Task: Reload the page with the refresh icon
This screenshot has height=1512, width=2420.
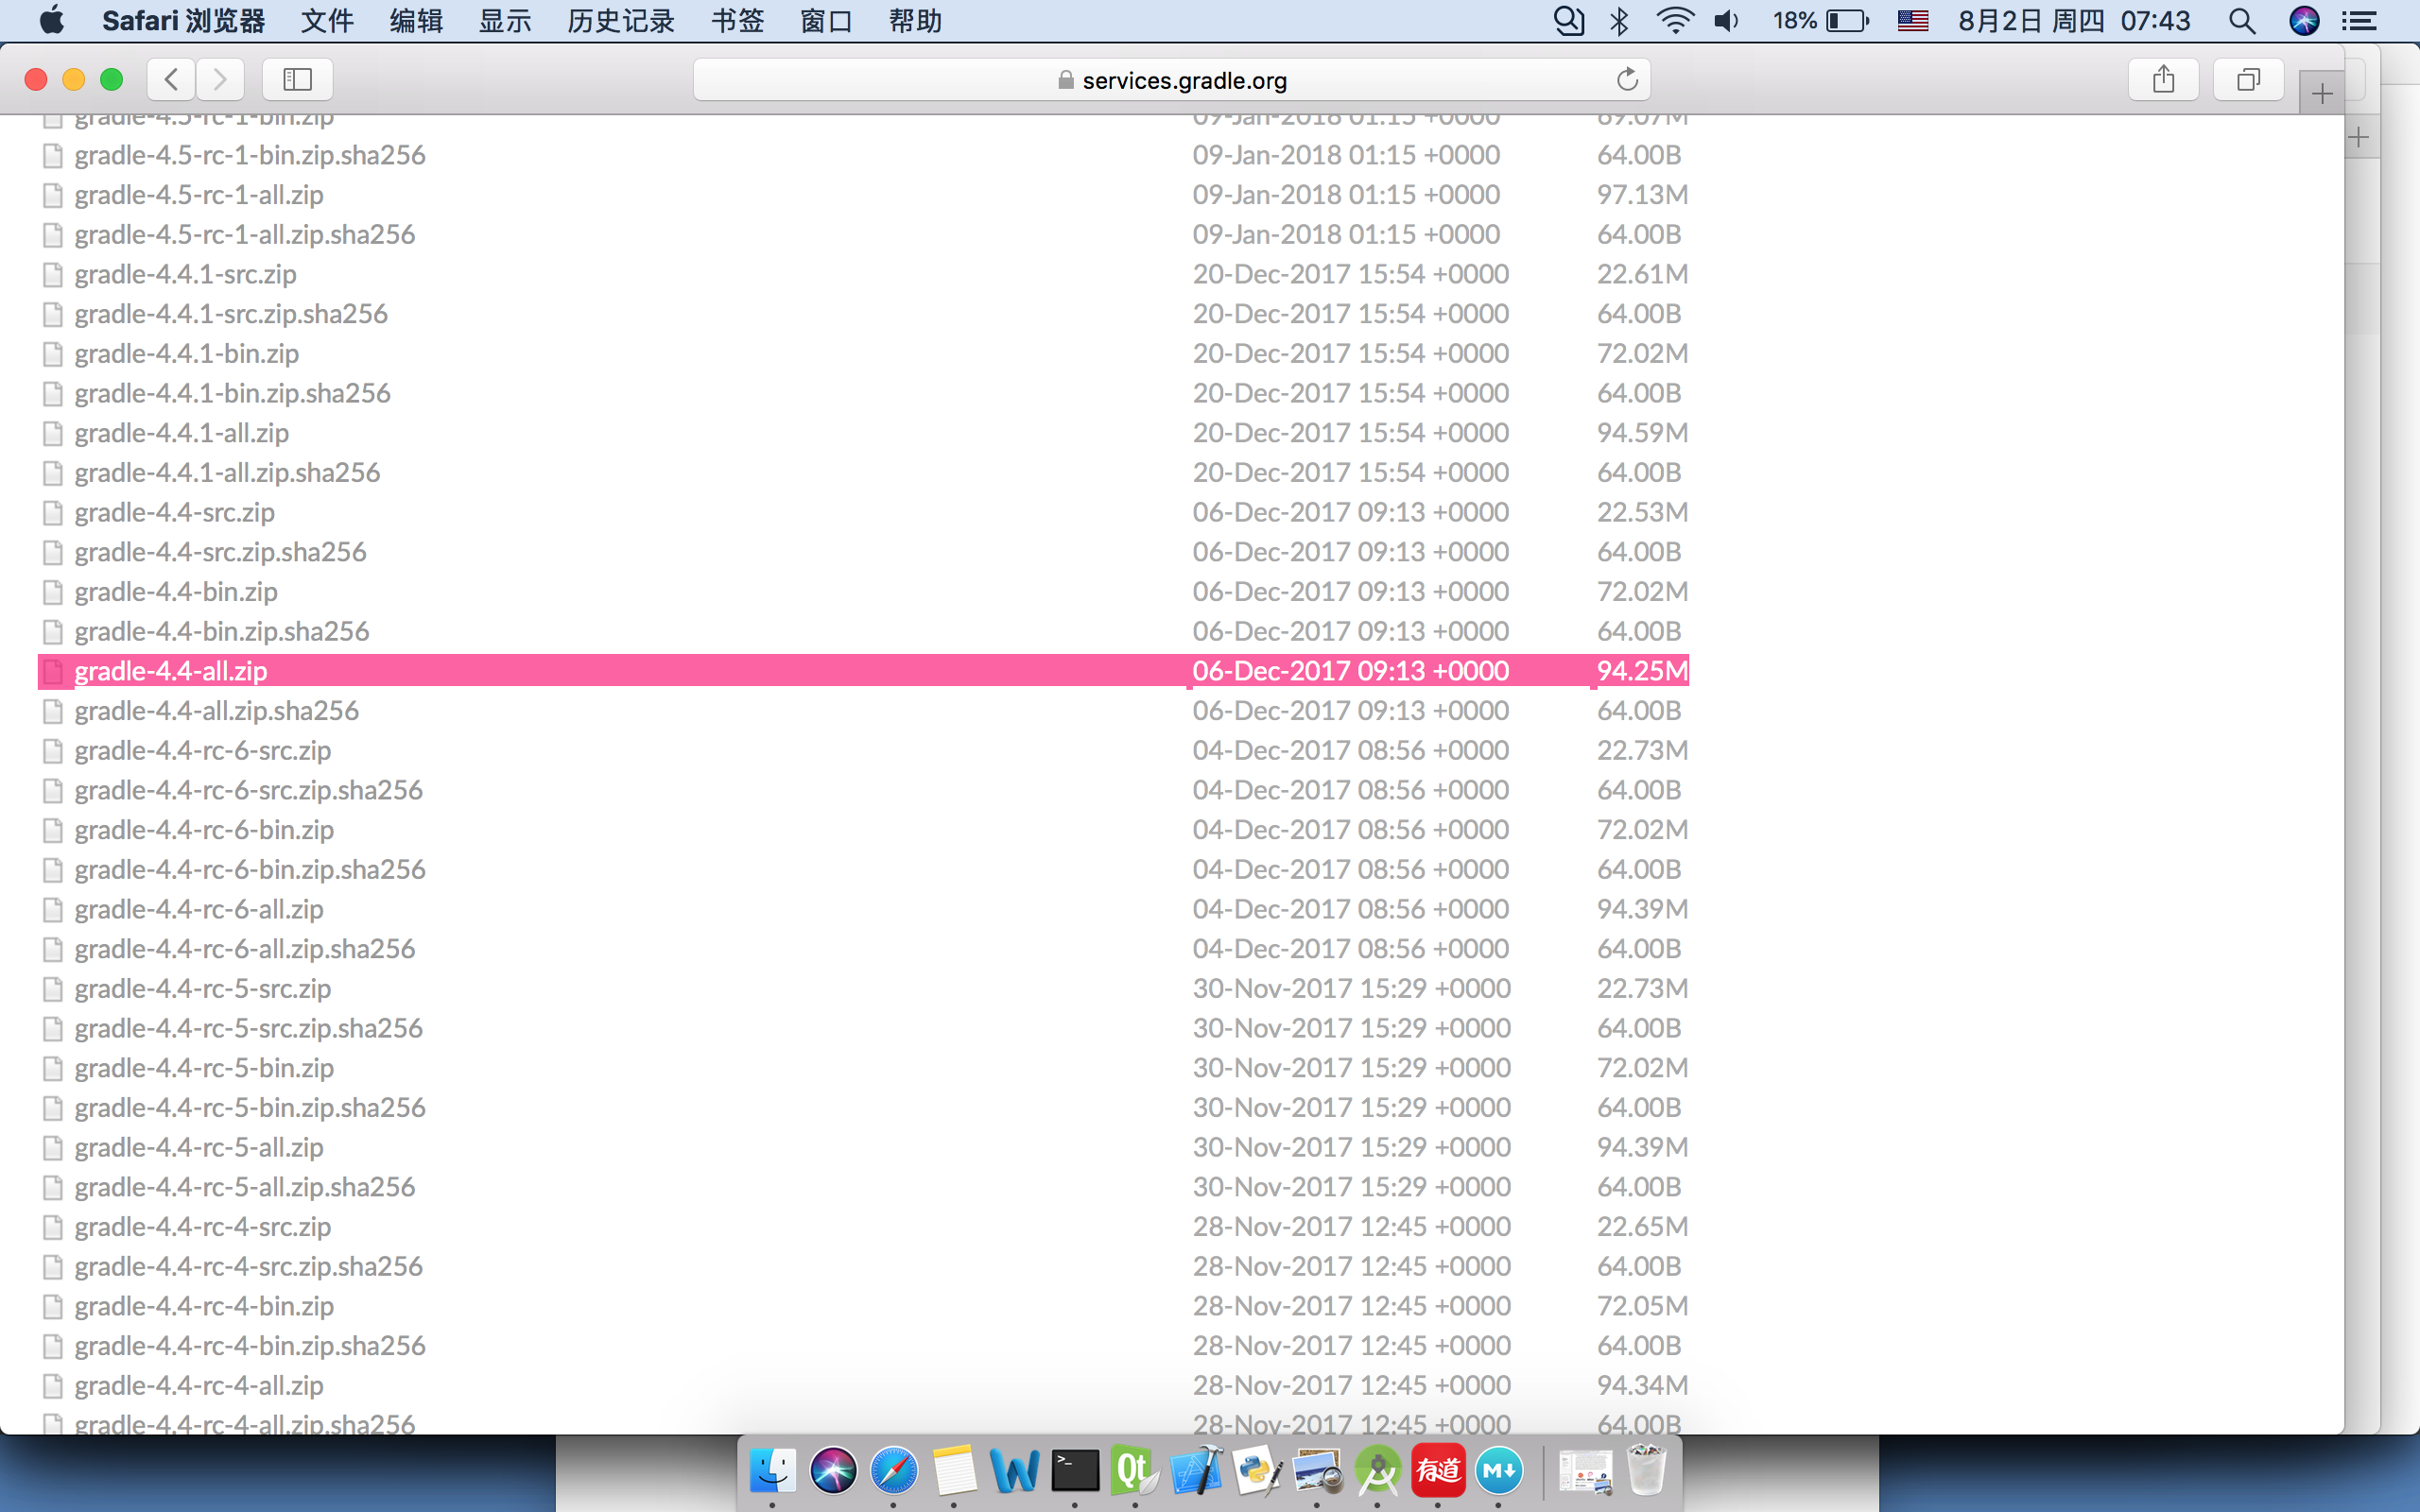Action: pos(1627,79)
